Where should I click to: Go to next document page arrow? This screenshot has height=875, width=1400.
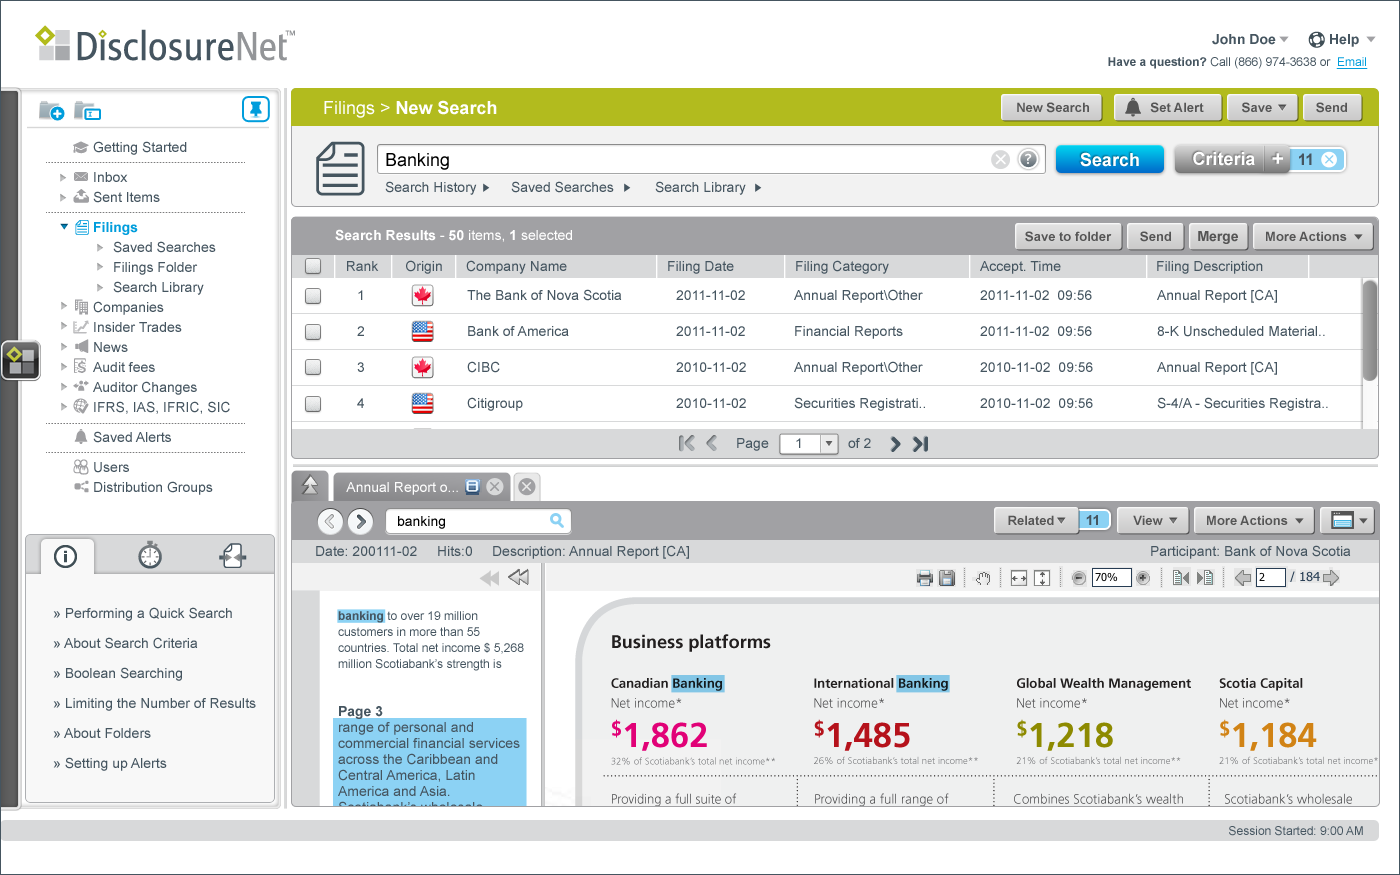click(1331, 578)
